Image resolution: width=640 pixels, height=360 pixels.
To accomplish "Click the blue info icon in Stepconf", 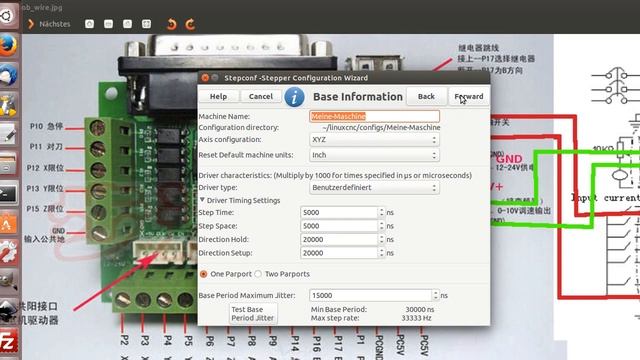I will (294, 97).
